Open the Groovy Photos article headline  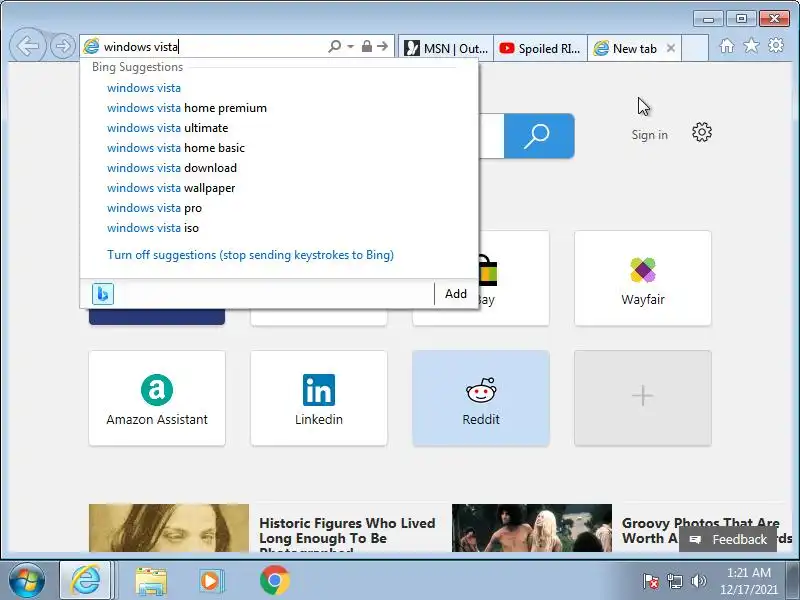[x=707, y=531]
